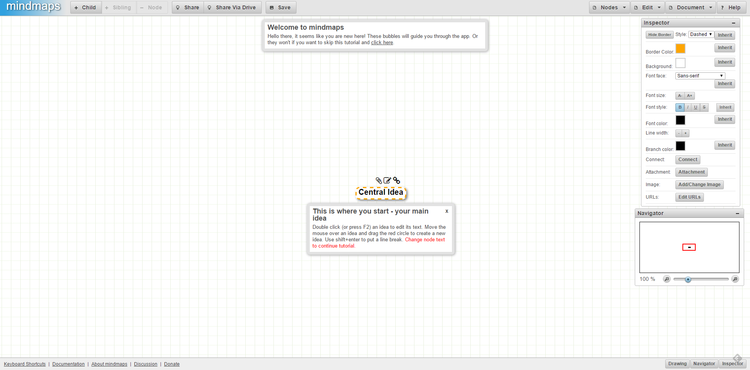The image size is (750, 370).
Task: Collapse the Inspector panel with its minimize icon
Action: (x=733, y=23)
